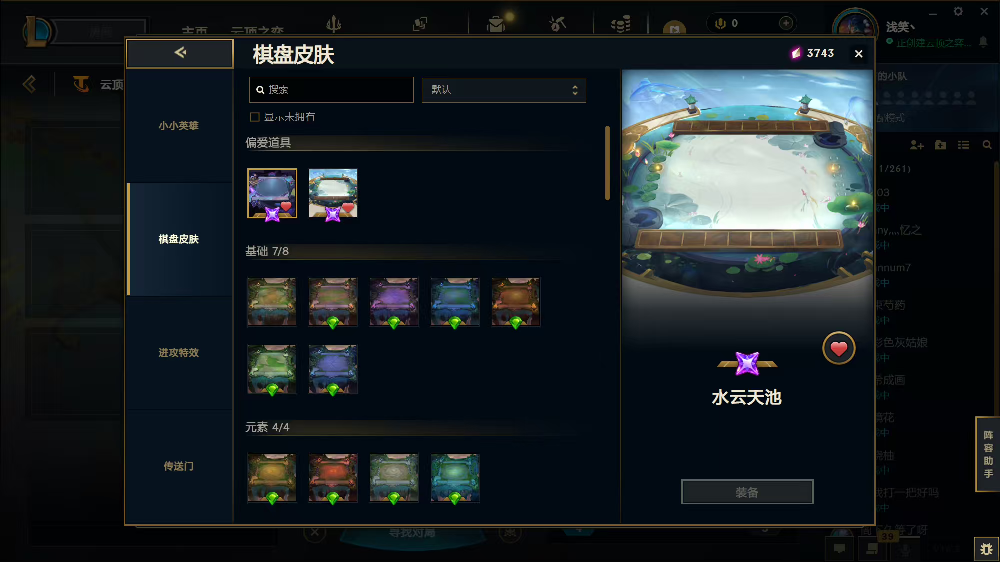This screenshot has width=1000, height=562.
Task: Click the pink currency icon next to 3743
Action: click(x=795, y=54)
